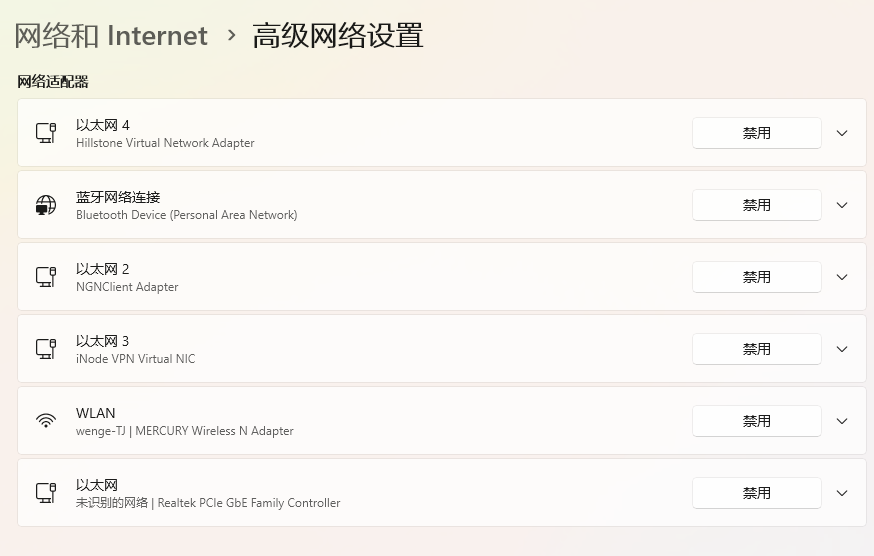This screenshot has width=874, height=556.
Task: Click the WLAN Wi-Fi signal icon
Action: click(x=46, y=420)
